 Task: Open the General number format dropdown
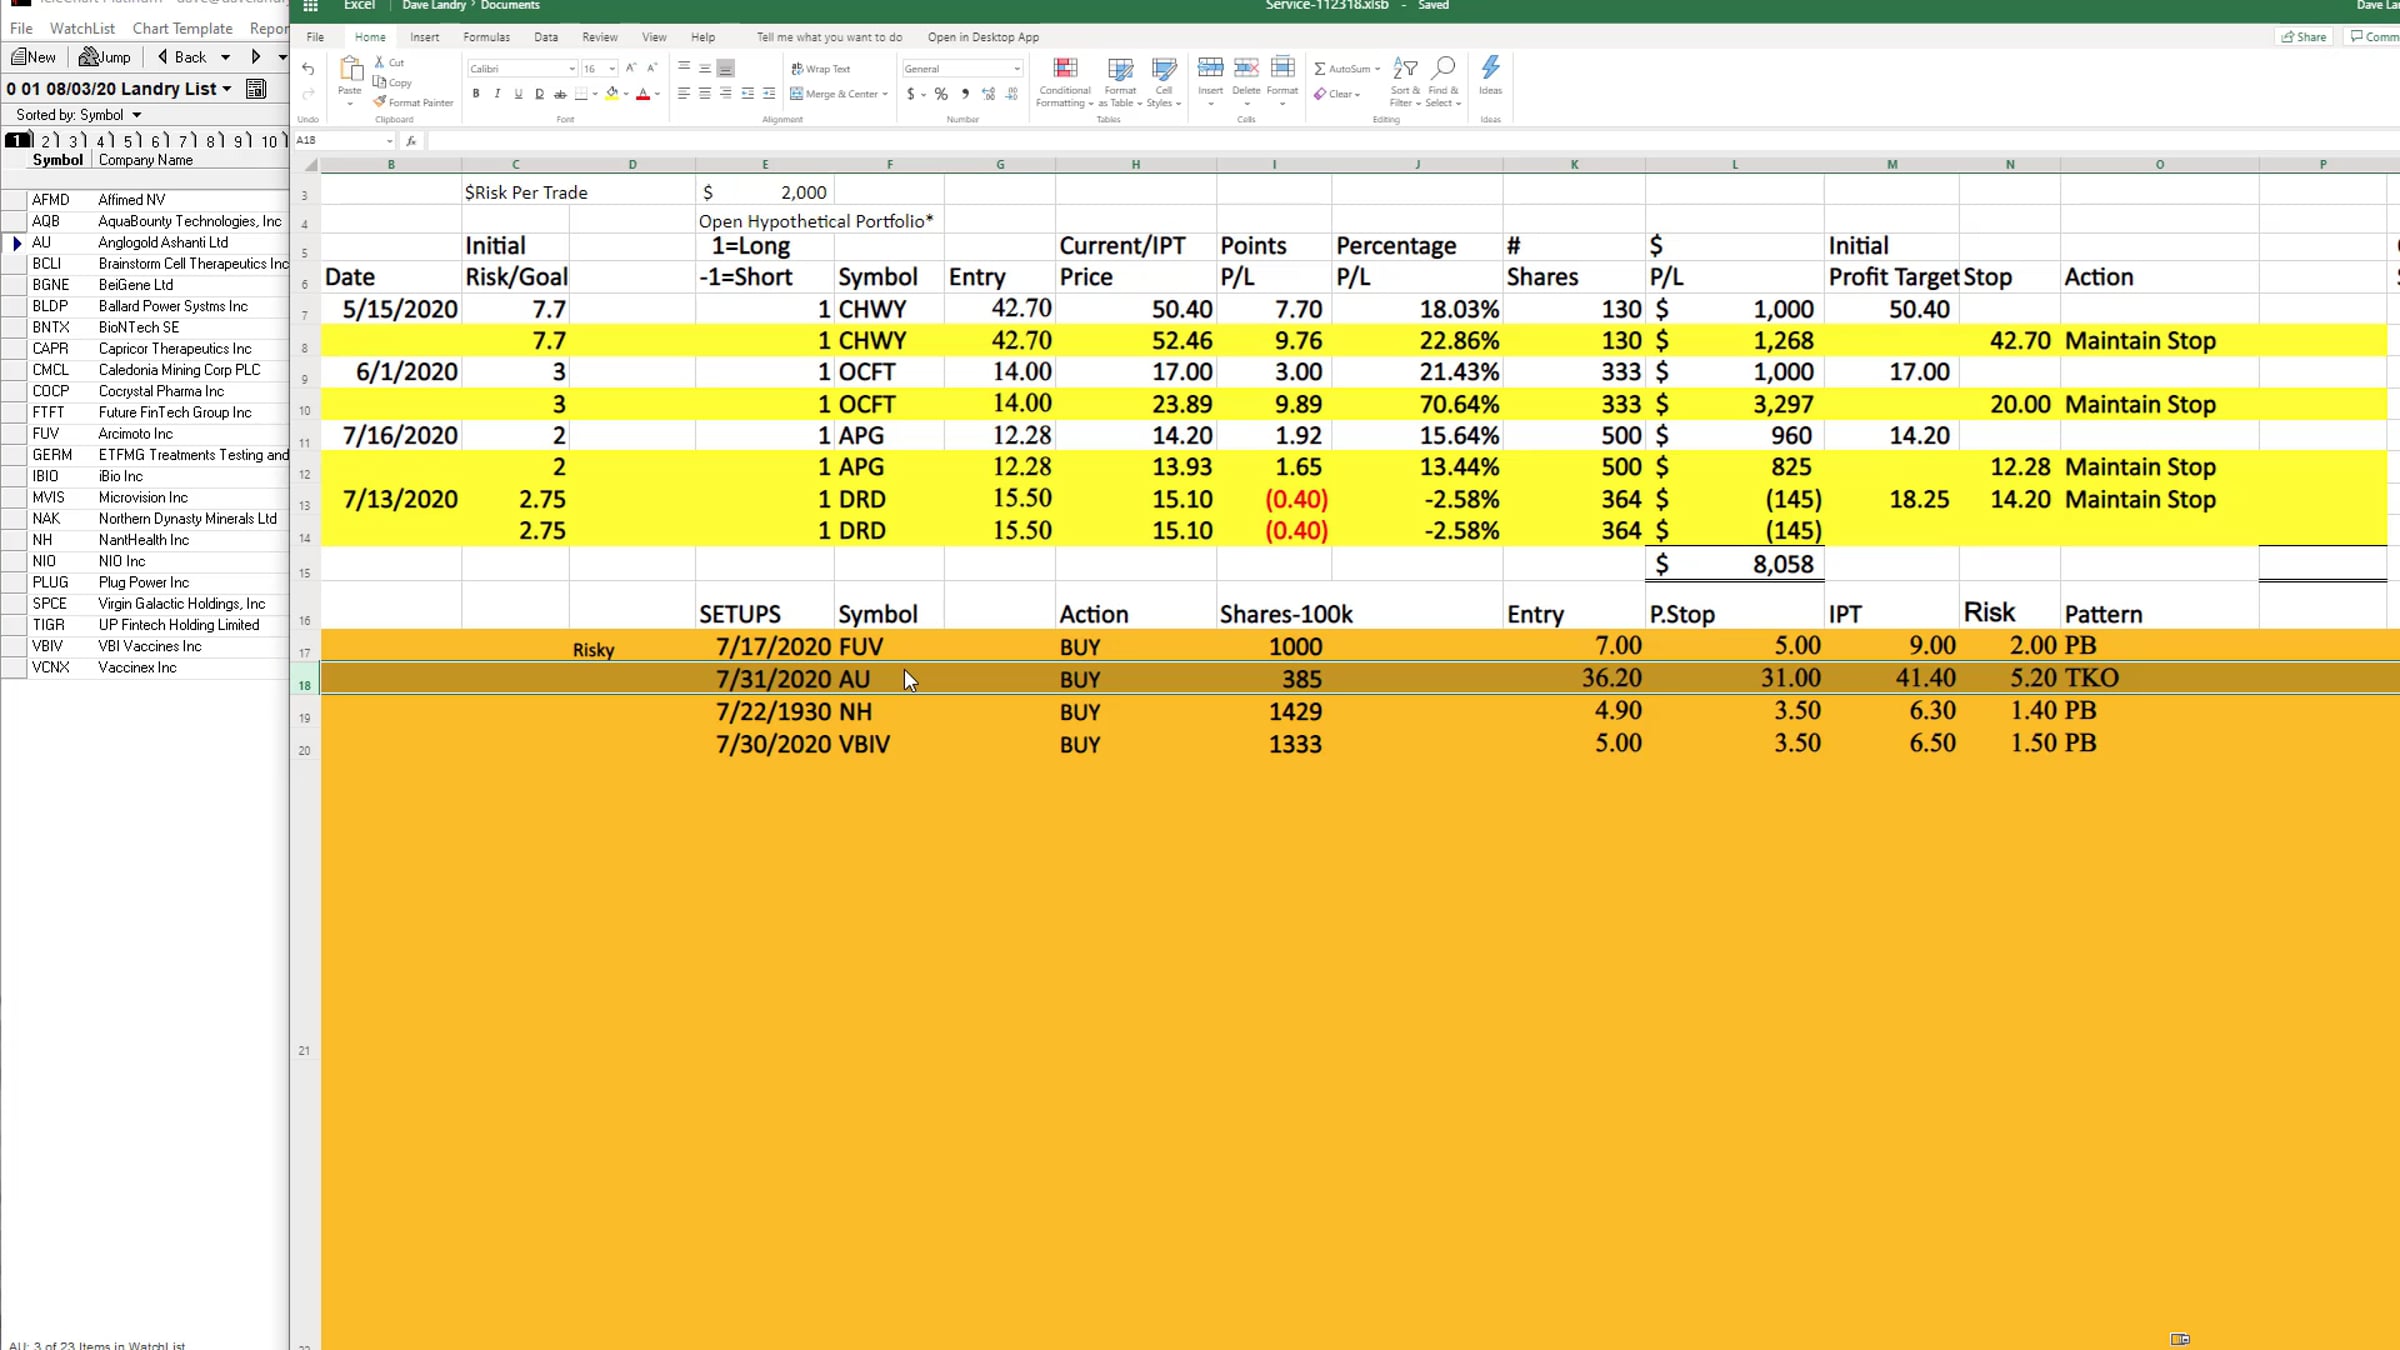click(x=1017, y=69)
